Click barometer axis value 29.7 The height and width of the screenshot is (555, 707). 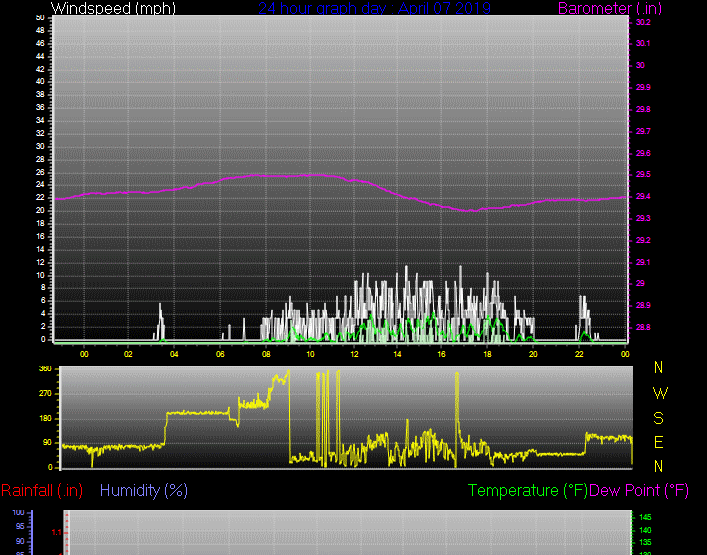[643, 131]
